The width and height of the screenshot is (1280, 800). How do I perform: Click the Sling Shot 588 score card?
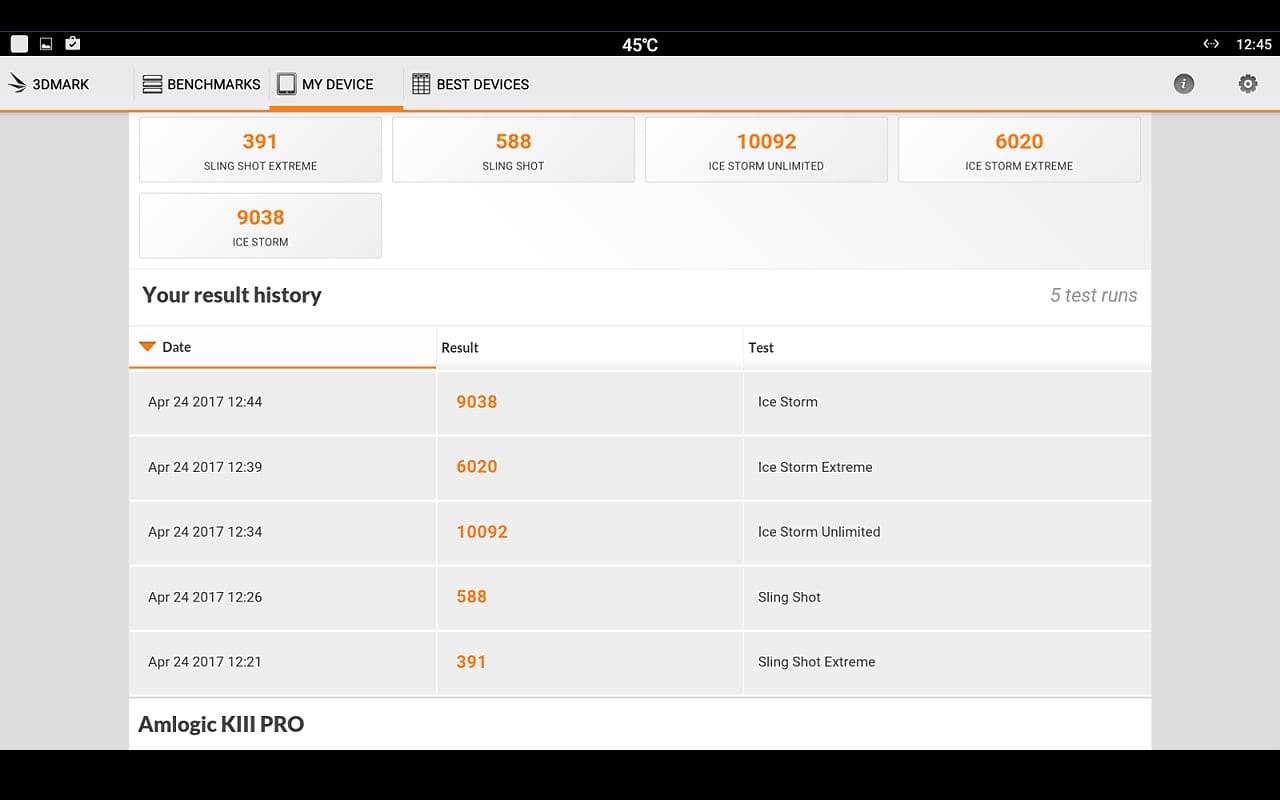[513, 149]
